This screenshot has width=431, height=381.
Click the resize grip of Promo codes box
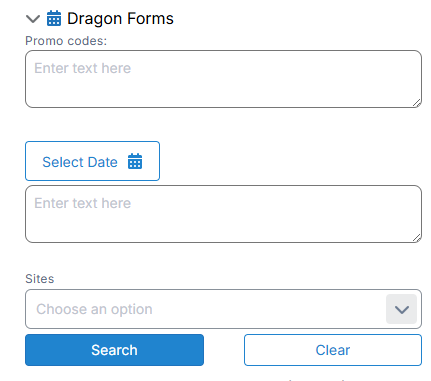[x=417, y=103]
